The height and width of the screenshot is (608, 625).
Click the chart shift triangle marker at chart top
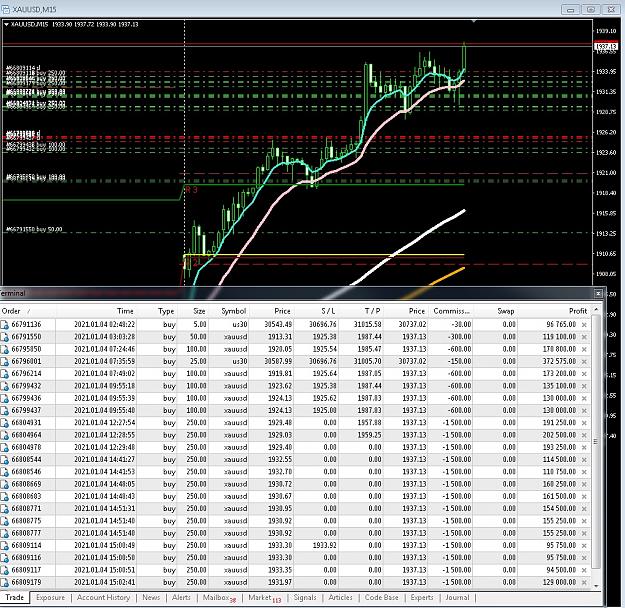[x=474, y=21]
